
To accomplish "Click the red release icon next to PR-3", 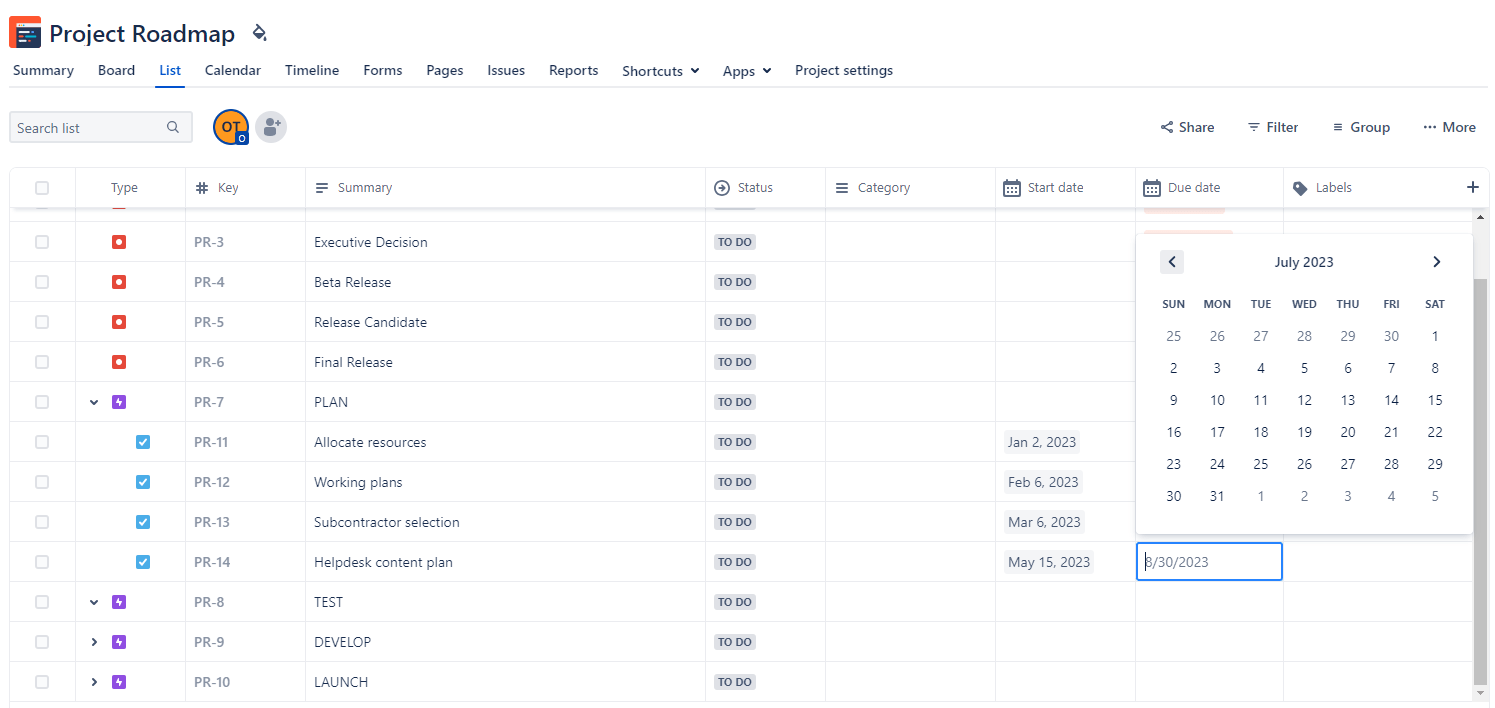I will click(119, 241).
